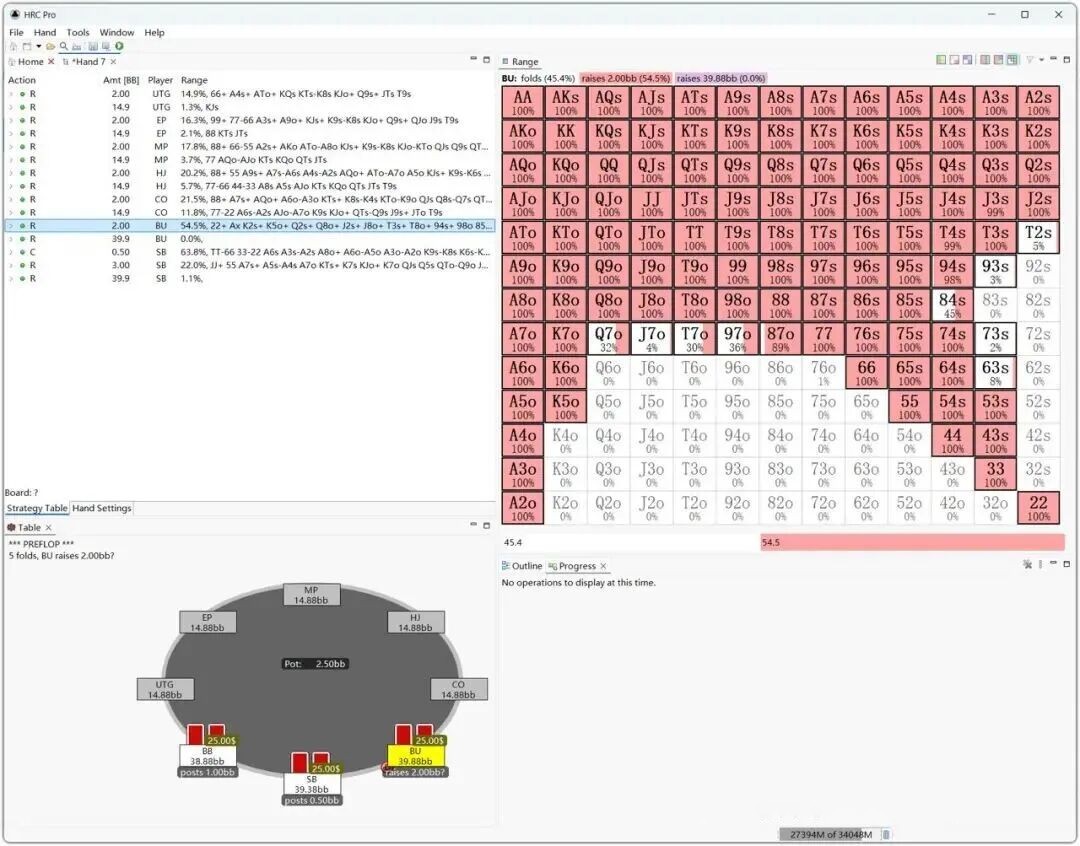Screen dimensions: 1080x846
Task: Open the Tools menu
Action: pyautogui.click(x=78, y=32)
